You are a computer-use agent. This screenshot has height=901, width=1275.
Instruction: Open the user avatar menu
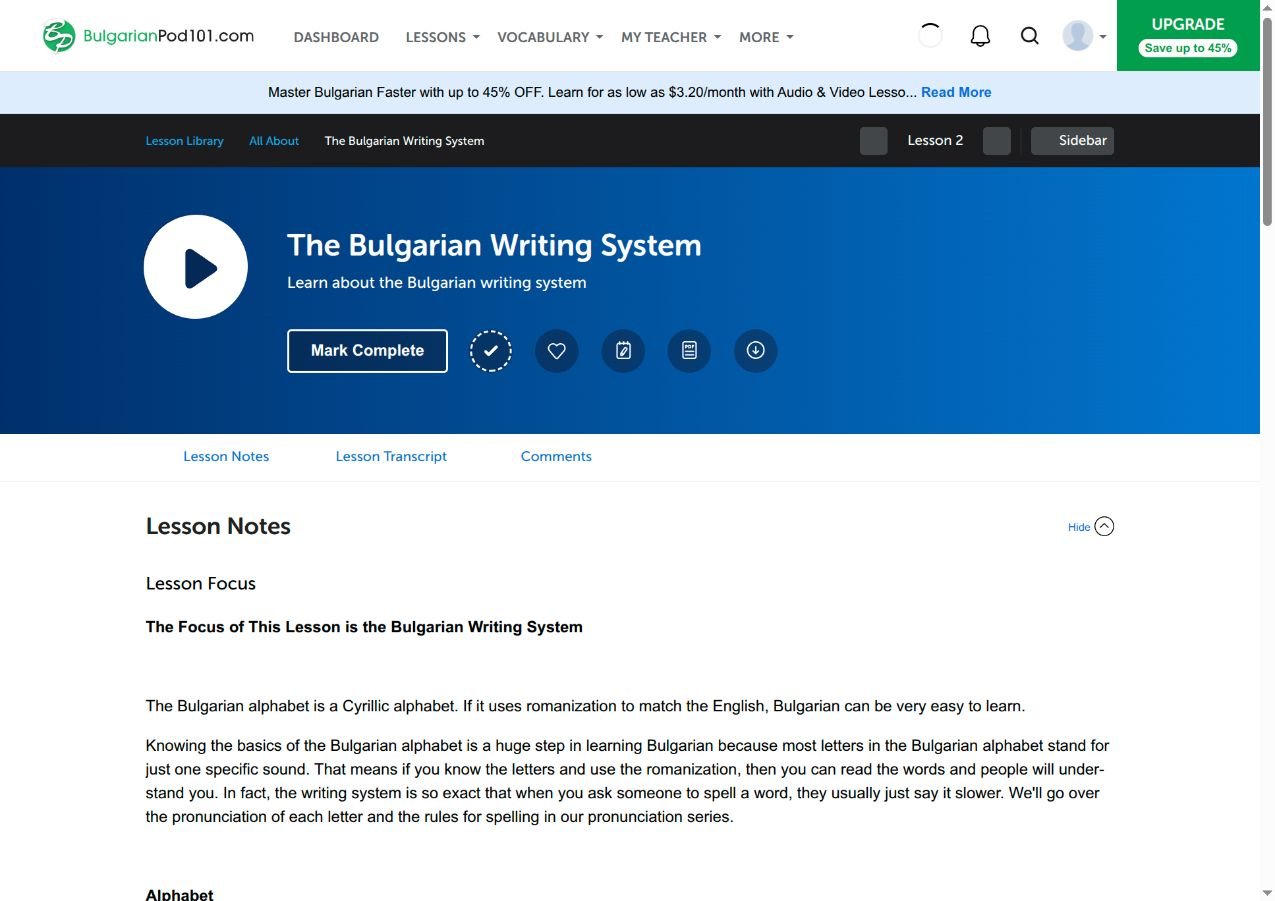1084,36
